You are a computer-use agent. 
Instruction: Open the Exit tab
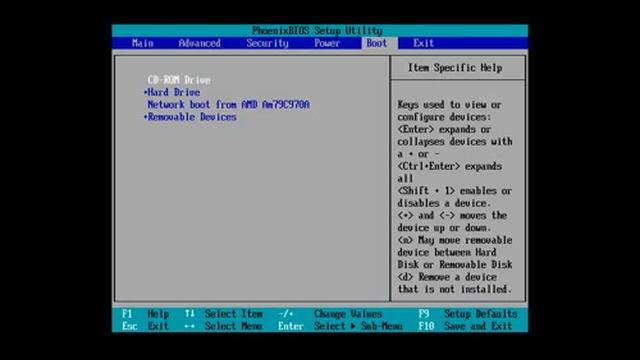(423, 43)
